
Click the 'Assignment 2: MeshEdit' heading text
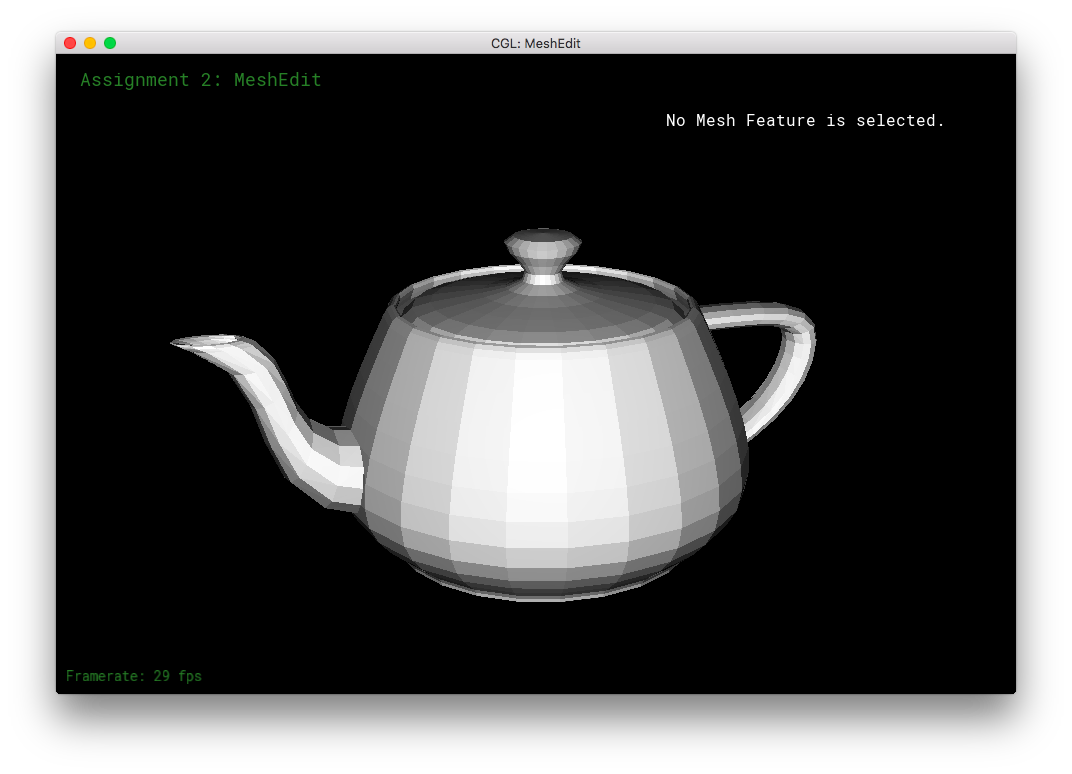click(x=201, y=80)
